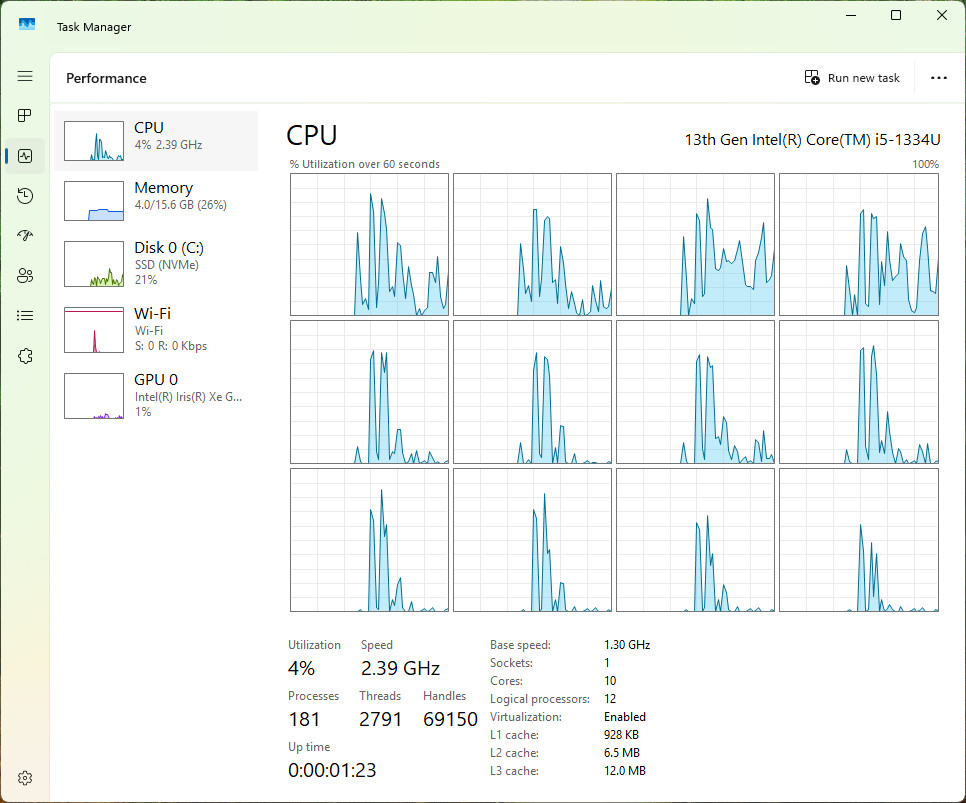Select the CPU performance entry

coord(156,141)
